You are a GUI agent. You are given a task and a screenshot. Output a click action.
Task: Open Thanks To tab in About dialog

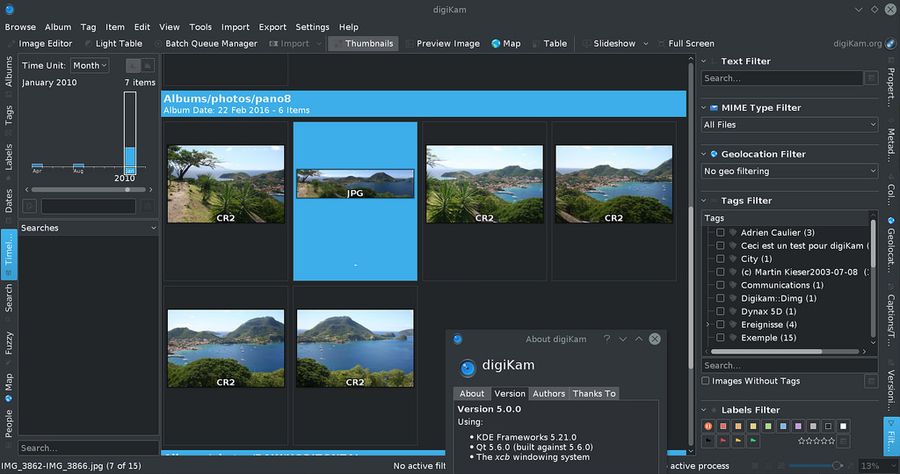click(594, 394)
